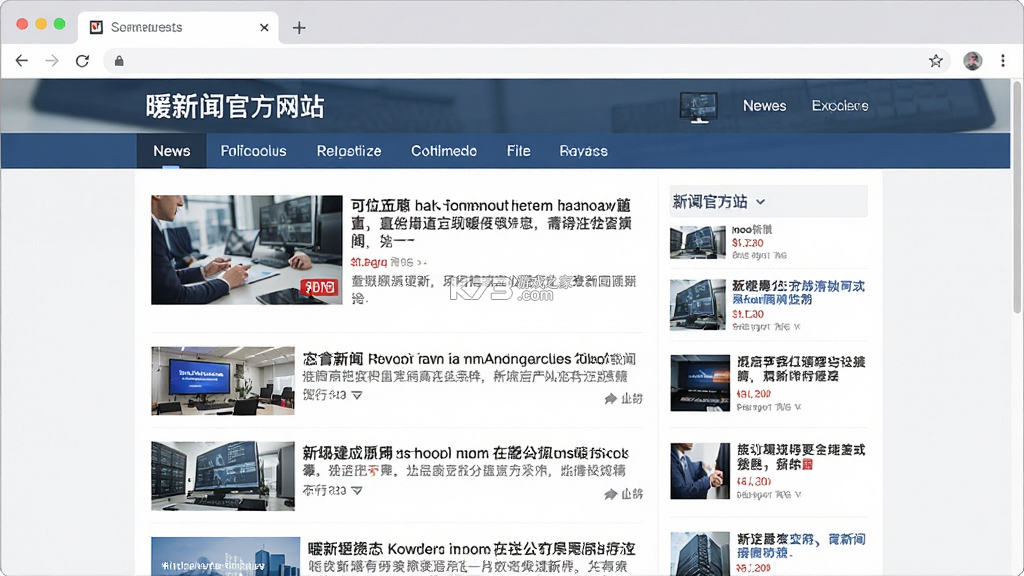Screen dimensions: 1024x576
Task: Bookmark this page with the star icon
Action: point(936,61)
